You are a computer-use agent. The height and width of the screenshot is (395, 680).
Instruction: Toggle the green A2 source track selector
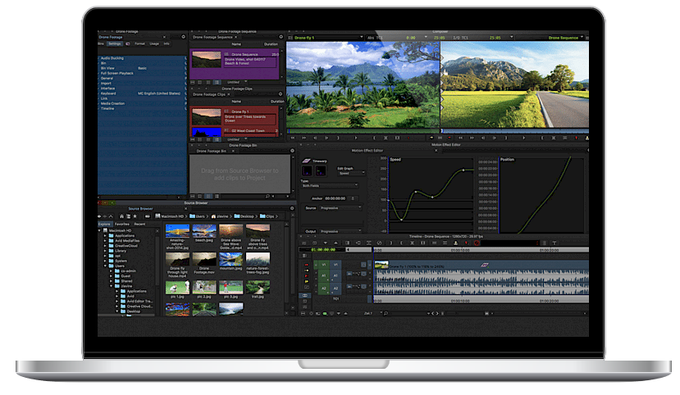tap(324, 288)
